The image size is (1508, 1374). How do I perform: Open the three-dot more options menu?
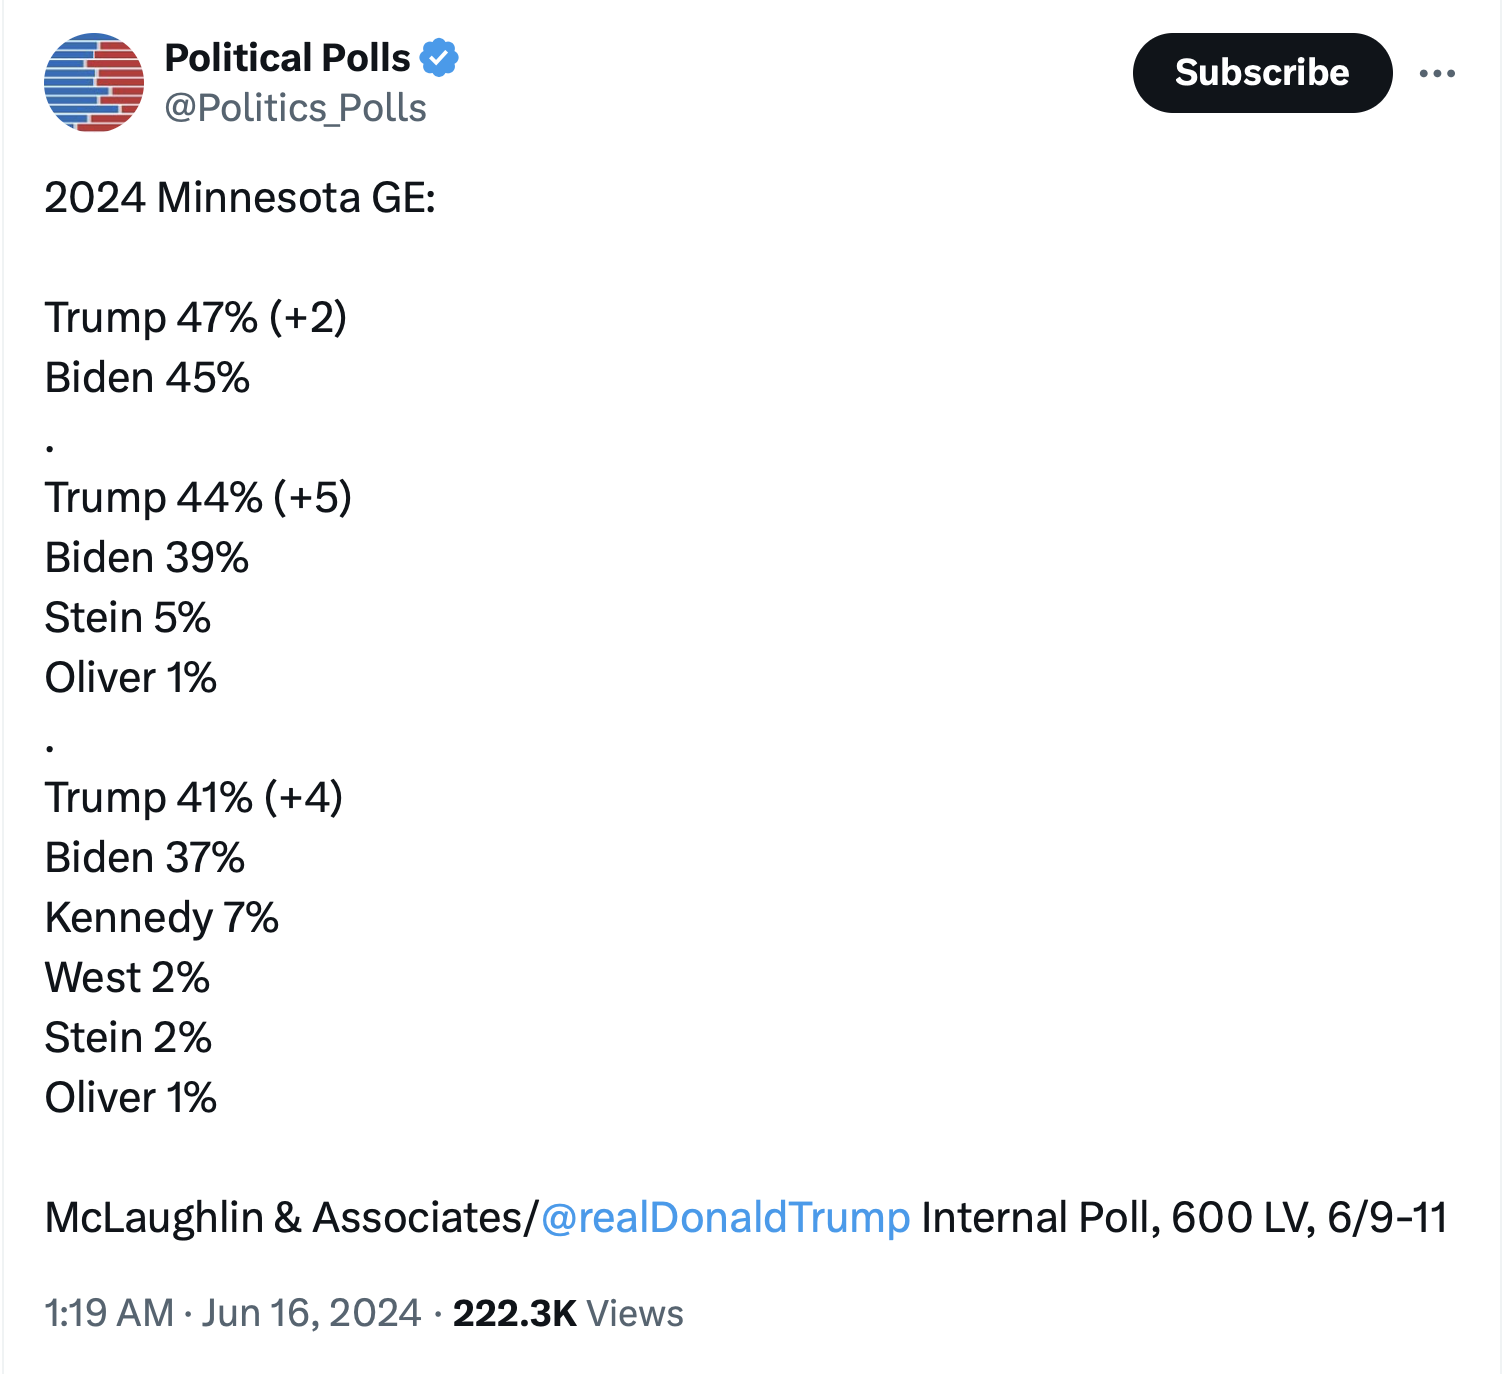1437,73
